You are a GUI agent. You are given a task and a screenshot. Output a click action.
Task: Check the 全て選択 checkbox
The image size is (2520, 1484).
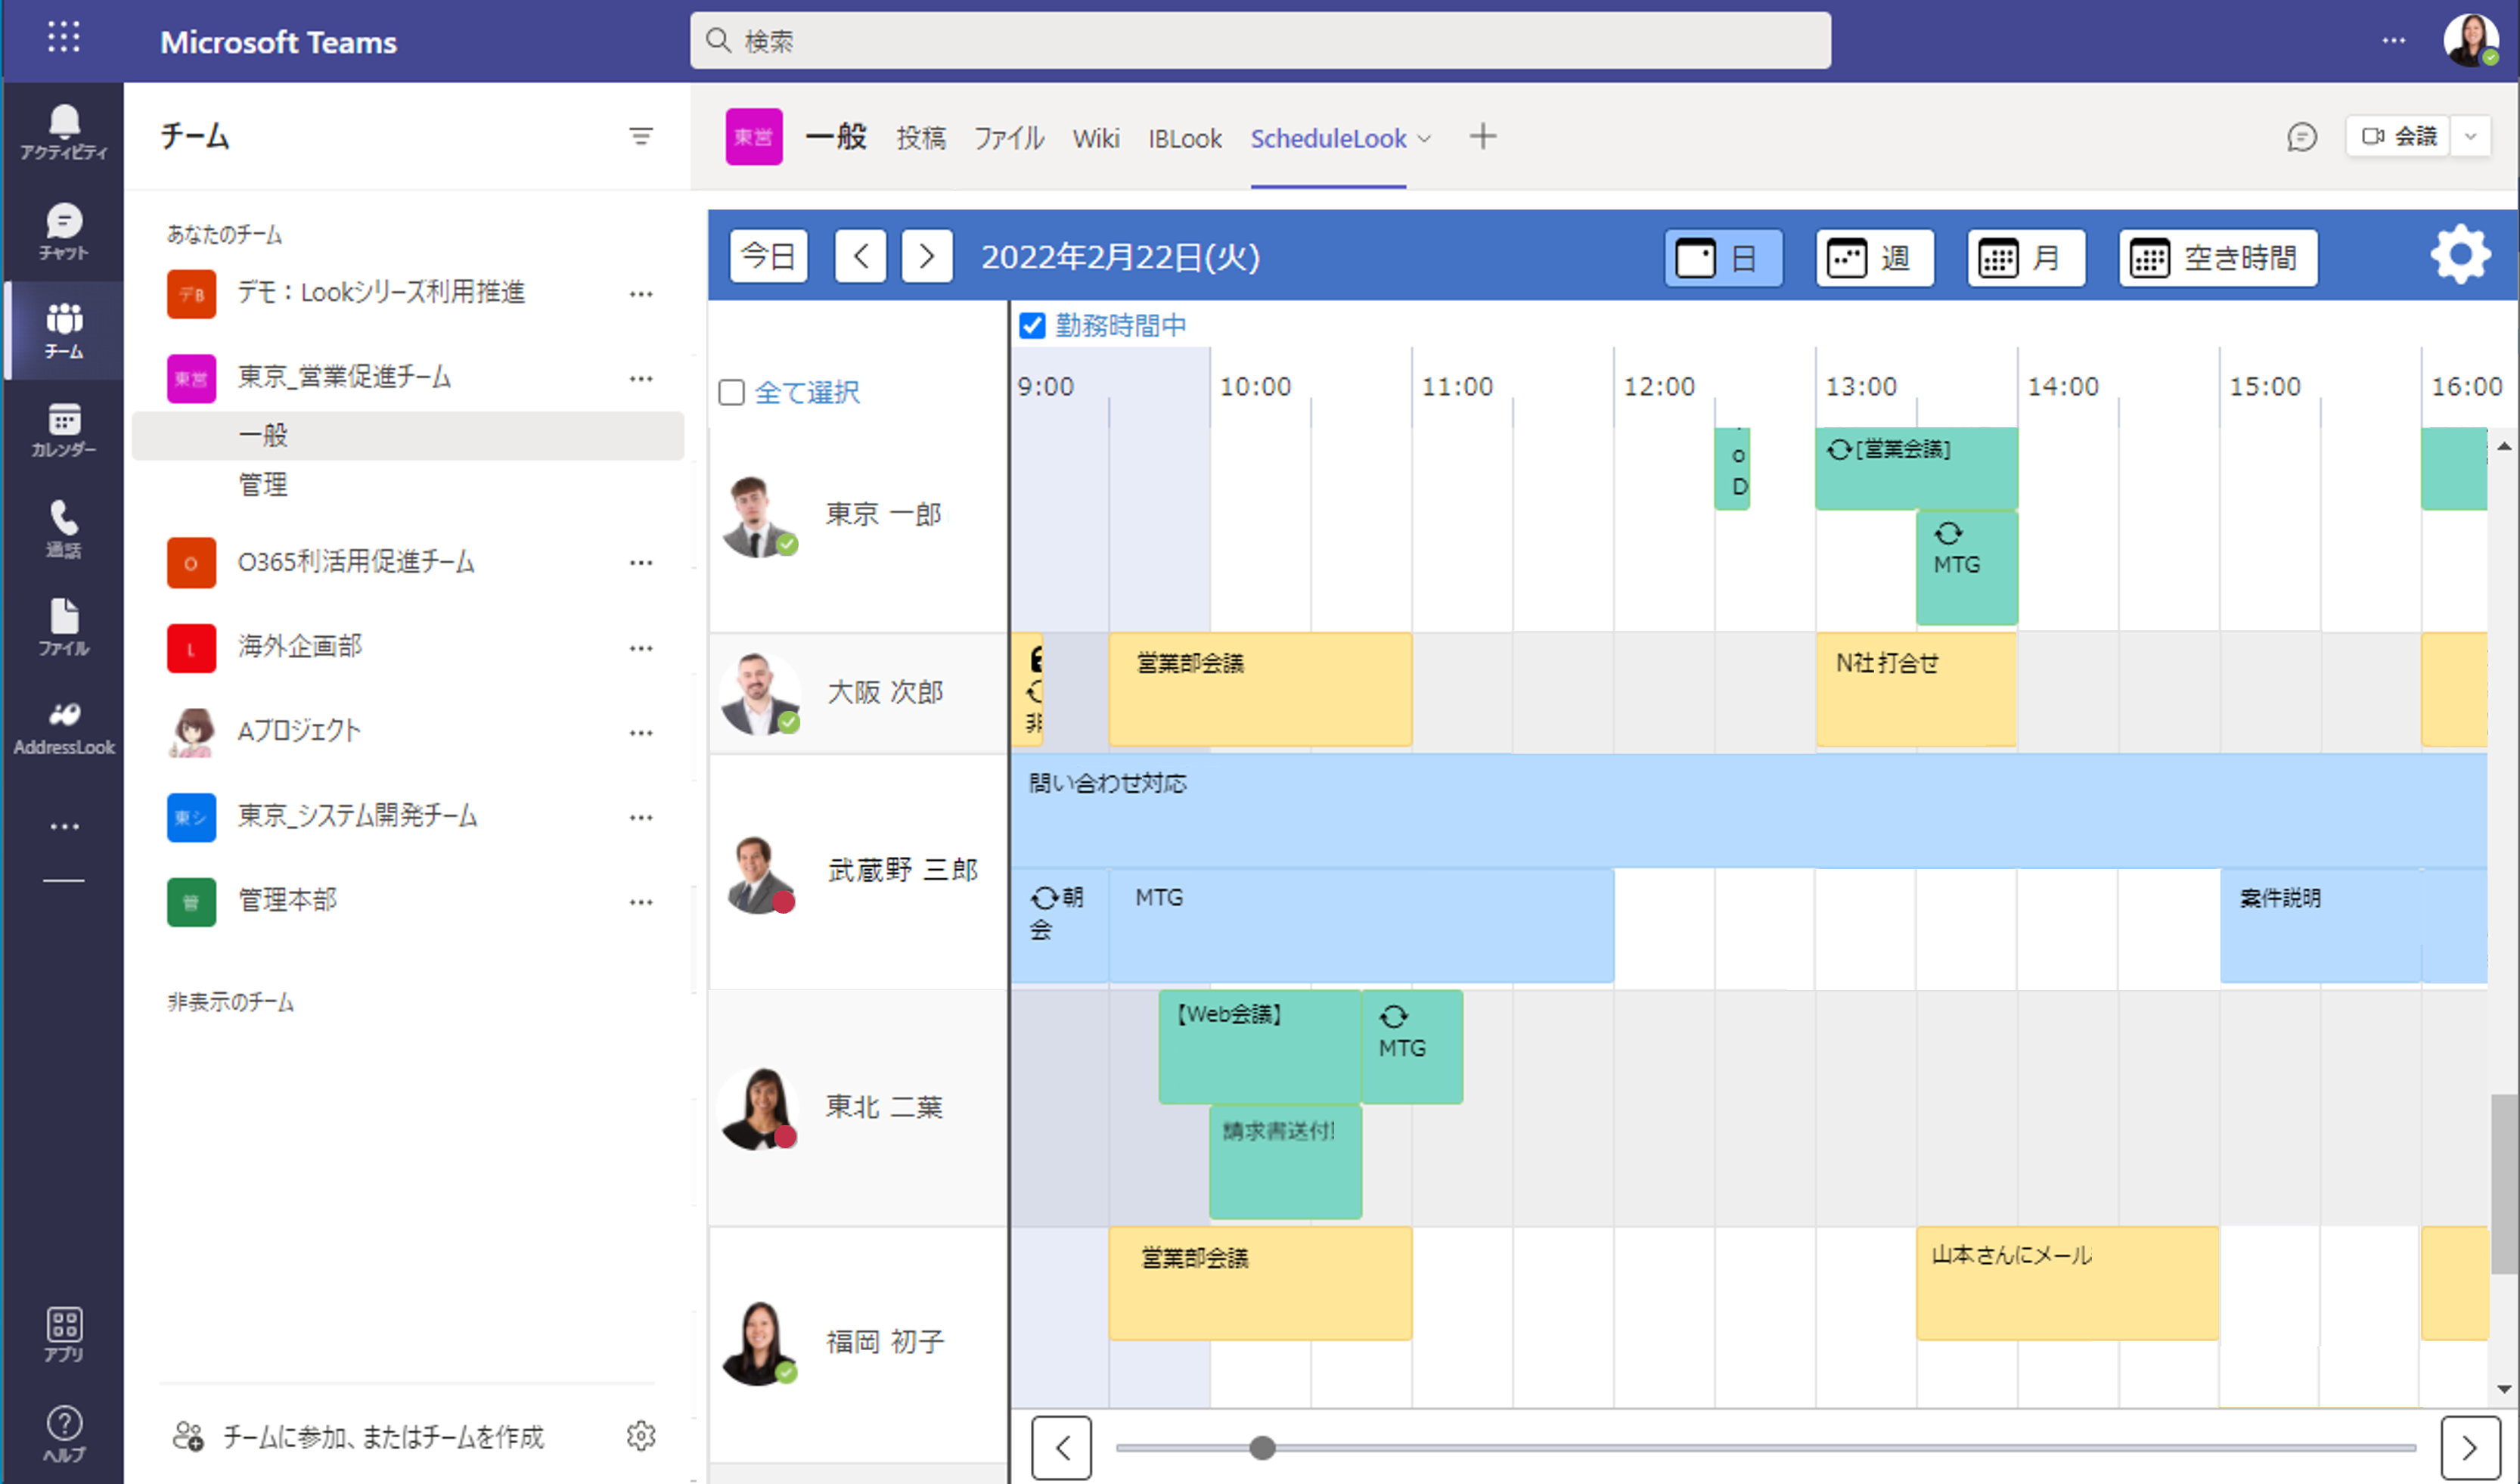(x=732, y=392)
